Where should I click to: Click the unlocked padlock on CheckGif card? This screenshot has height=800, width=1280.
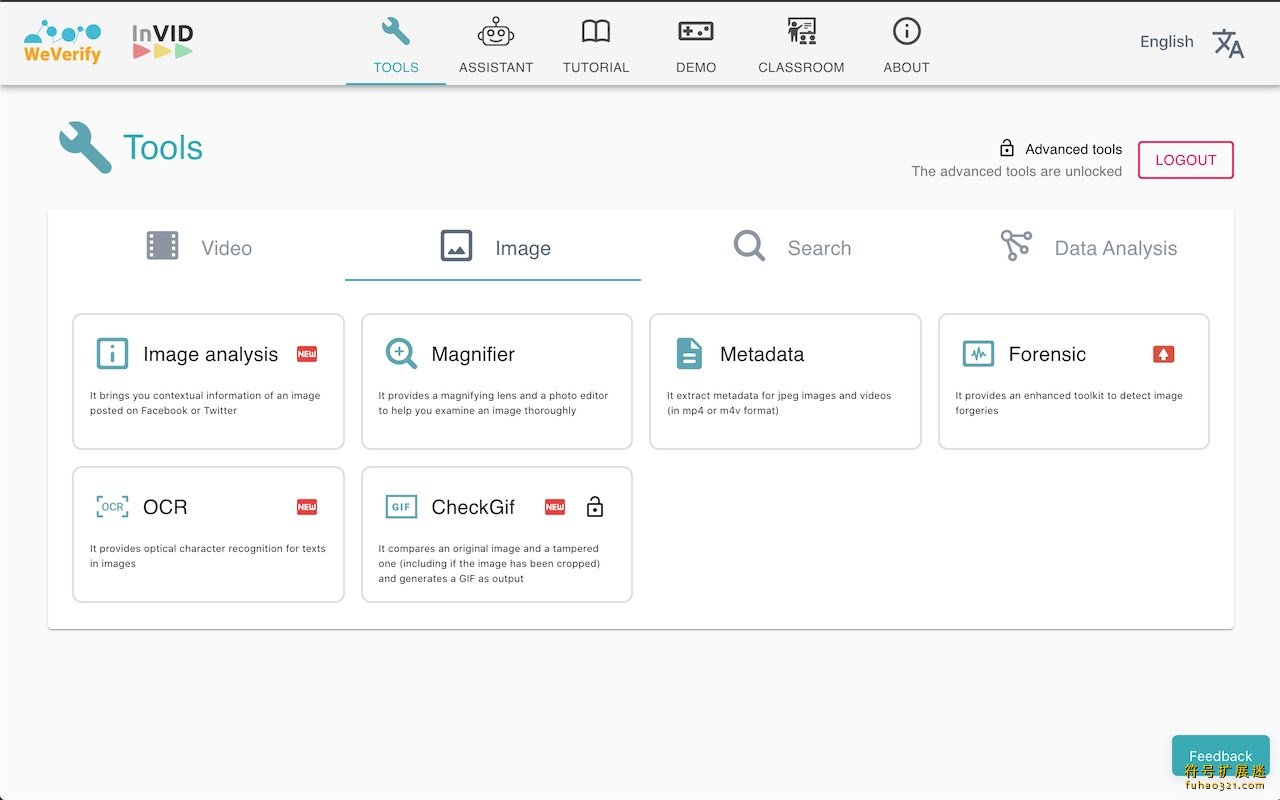[x=595, y=507]
